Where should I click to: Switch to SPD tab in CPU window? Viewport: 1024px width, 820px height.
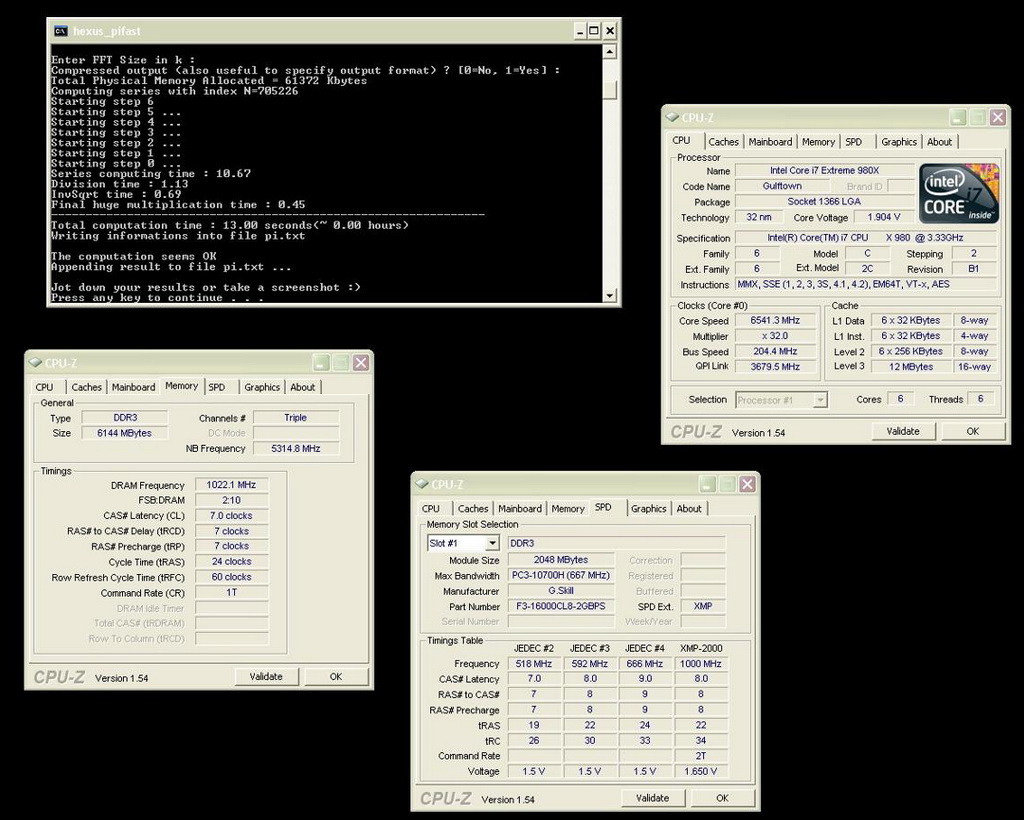[x=854, y=142]
